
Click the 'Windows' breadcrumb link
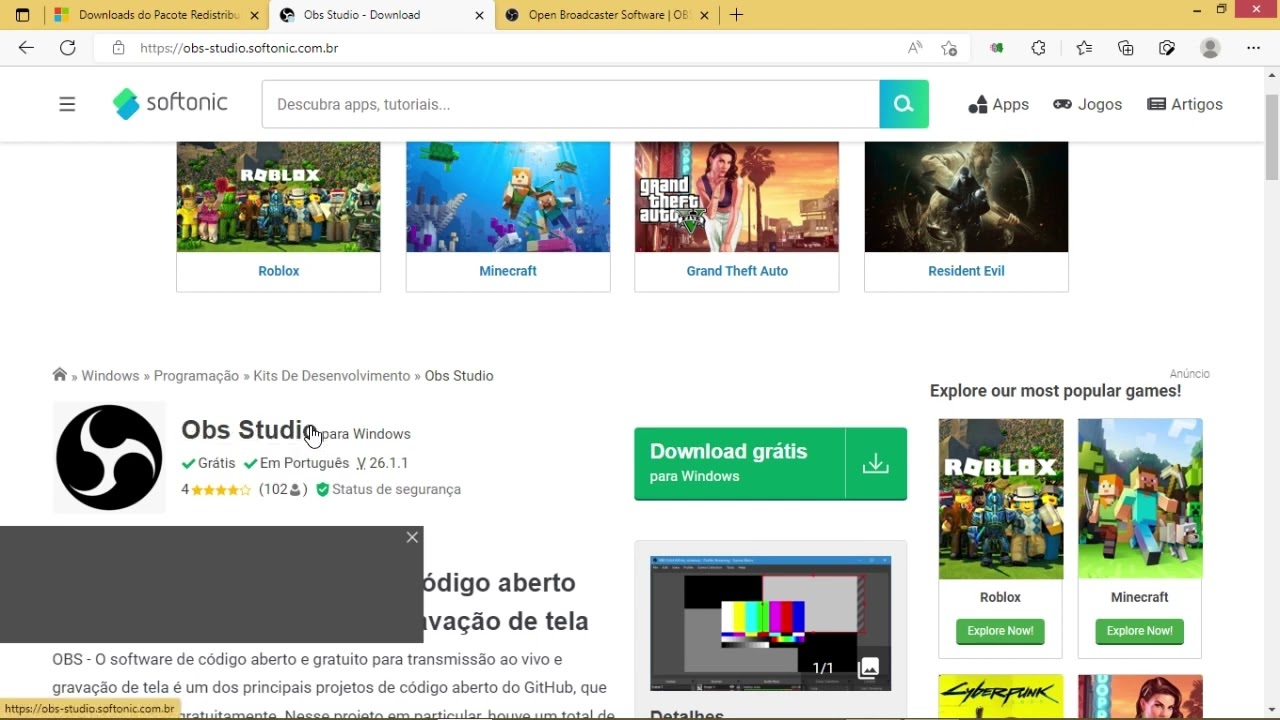110,376
